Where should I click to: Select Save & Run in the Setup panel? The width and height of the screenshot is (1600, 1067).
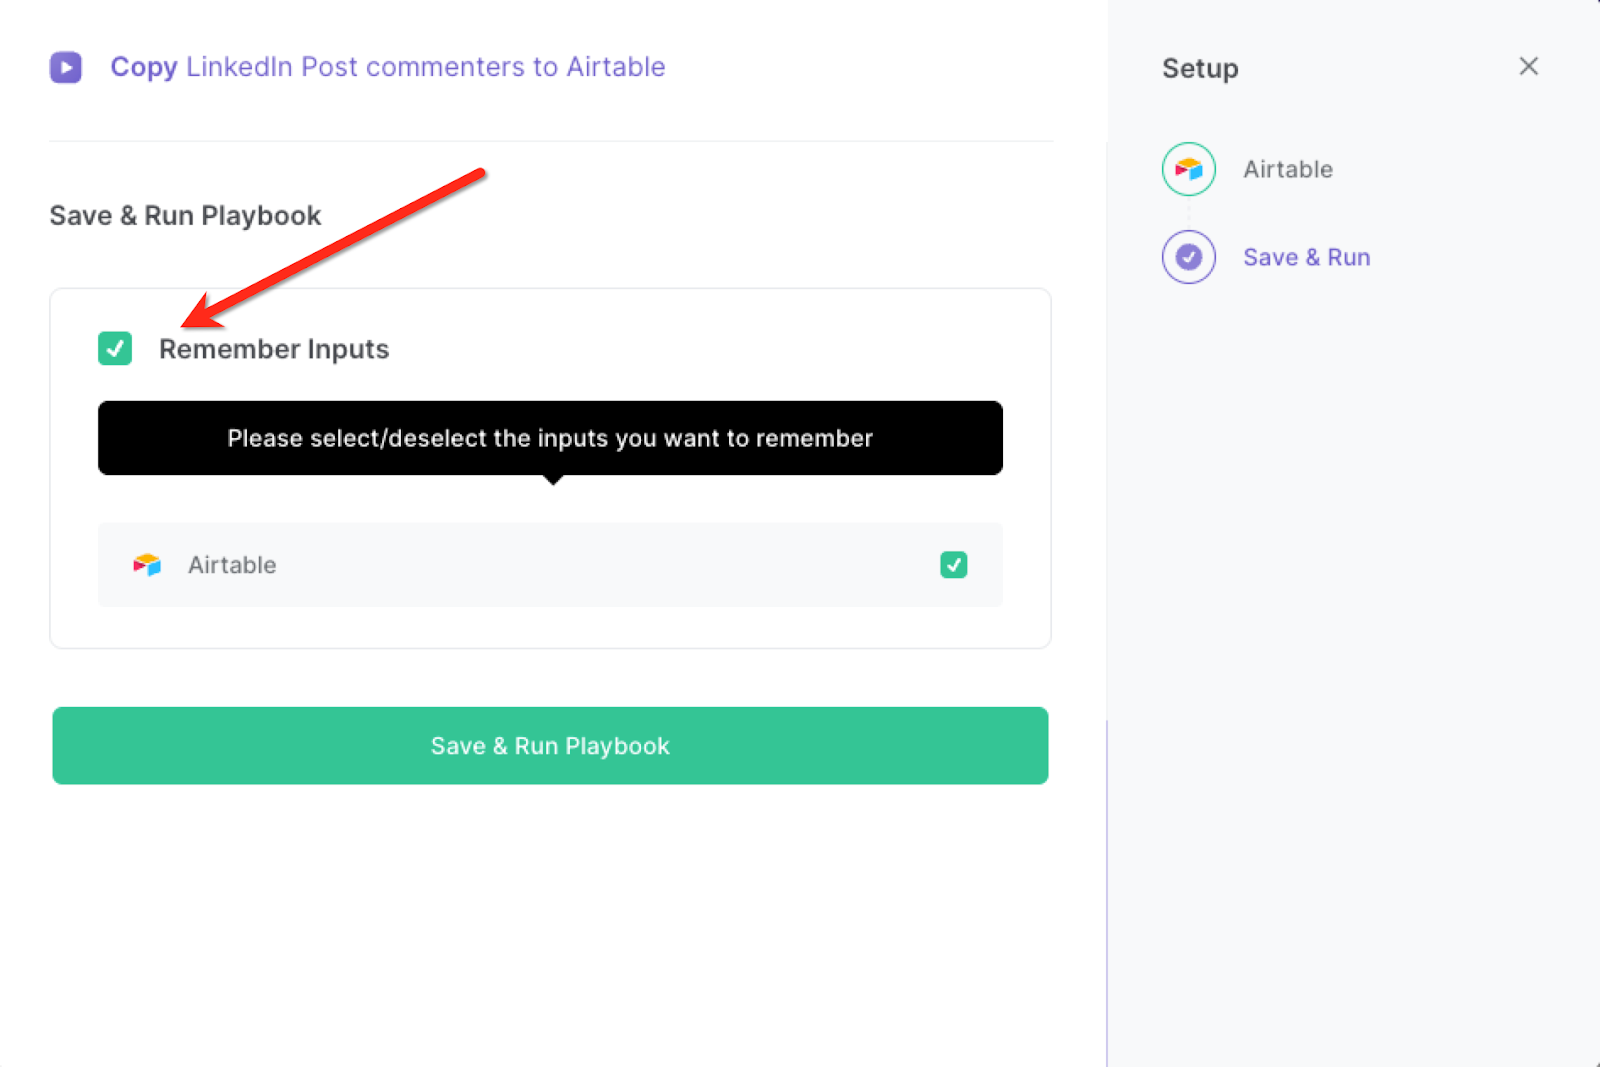[1306, 257]
